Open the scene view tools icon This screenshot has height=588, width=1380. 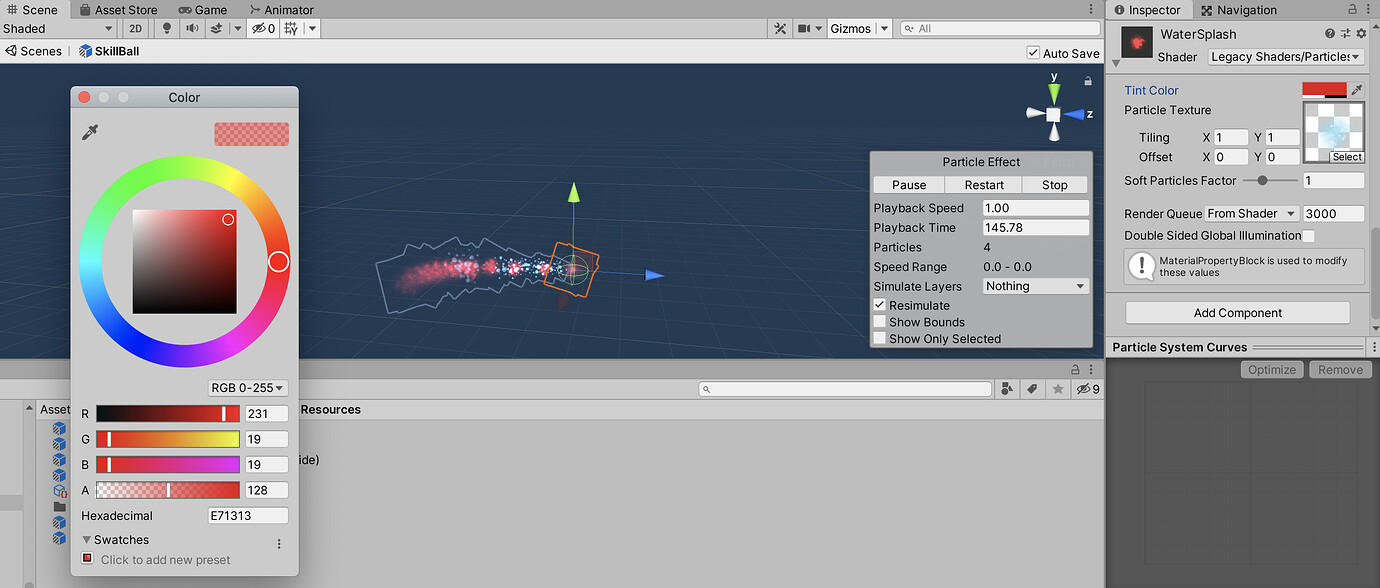[x=780, y=28]
